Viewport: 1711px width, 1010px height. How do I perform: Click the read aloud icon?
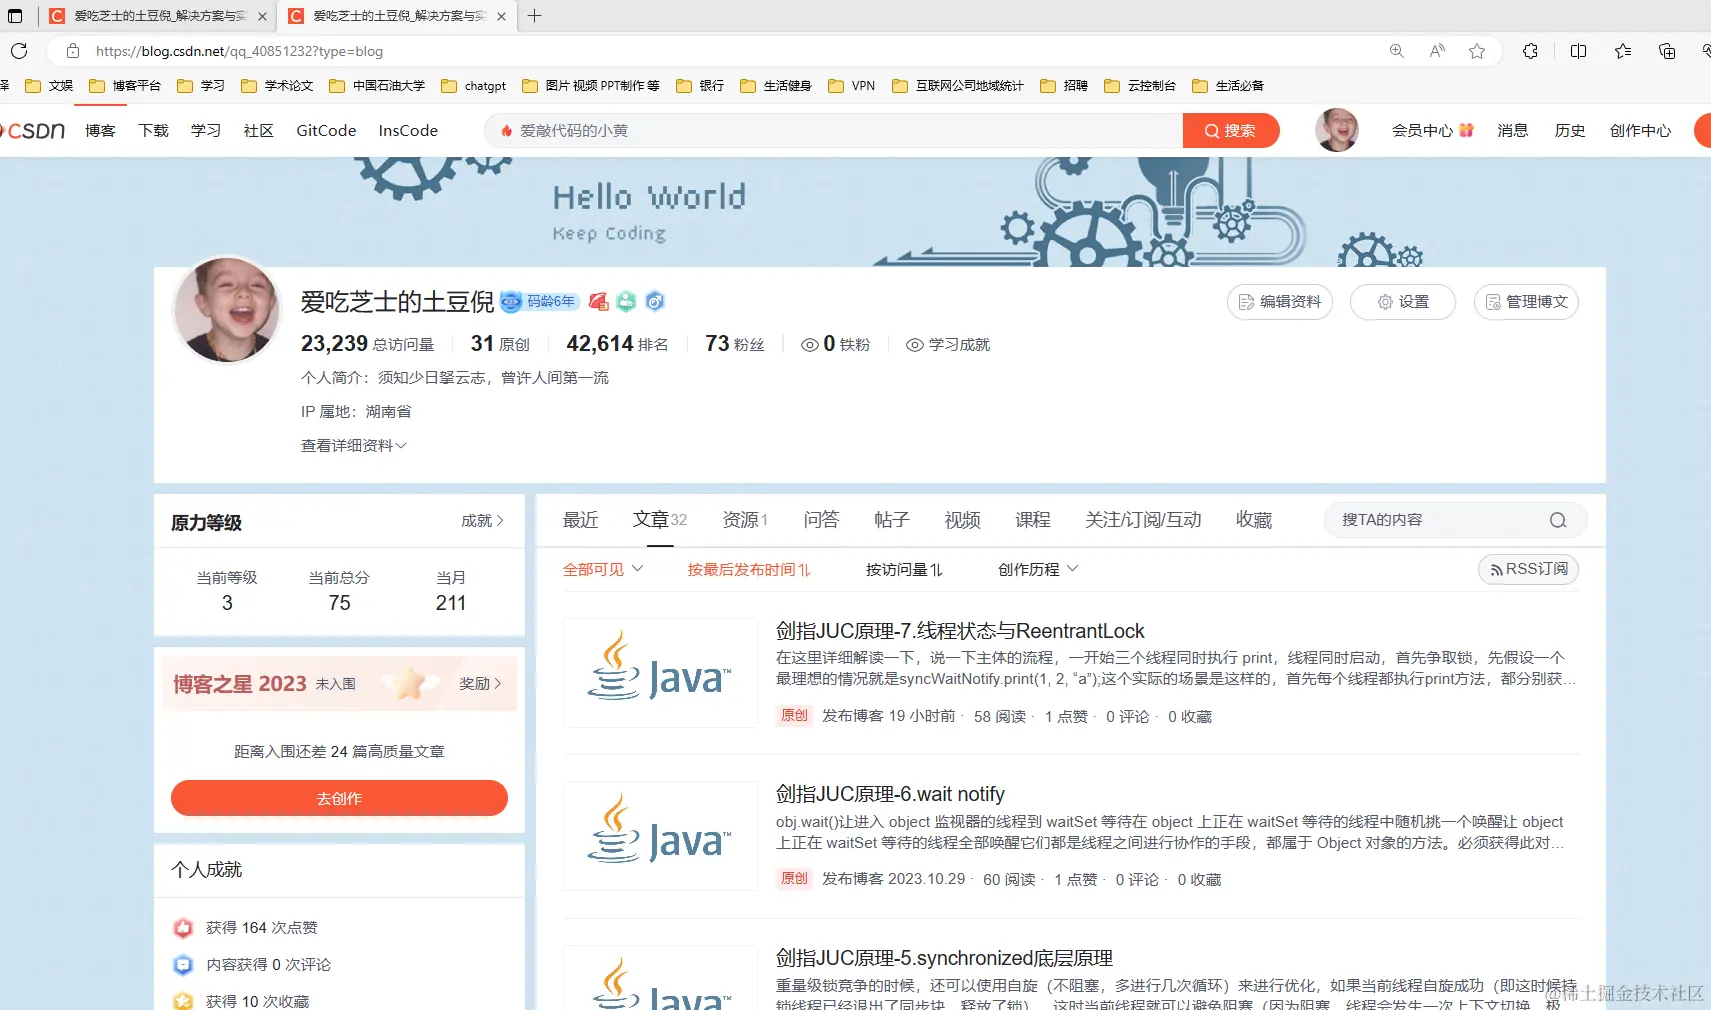[x=1437, y=51]
